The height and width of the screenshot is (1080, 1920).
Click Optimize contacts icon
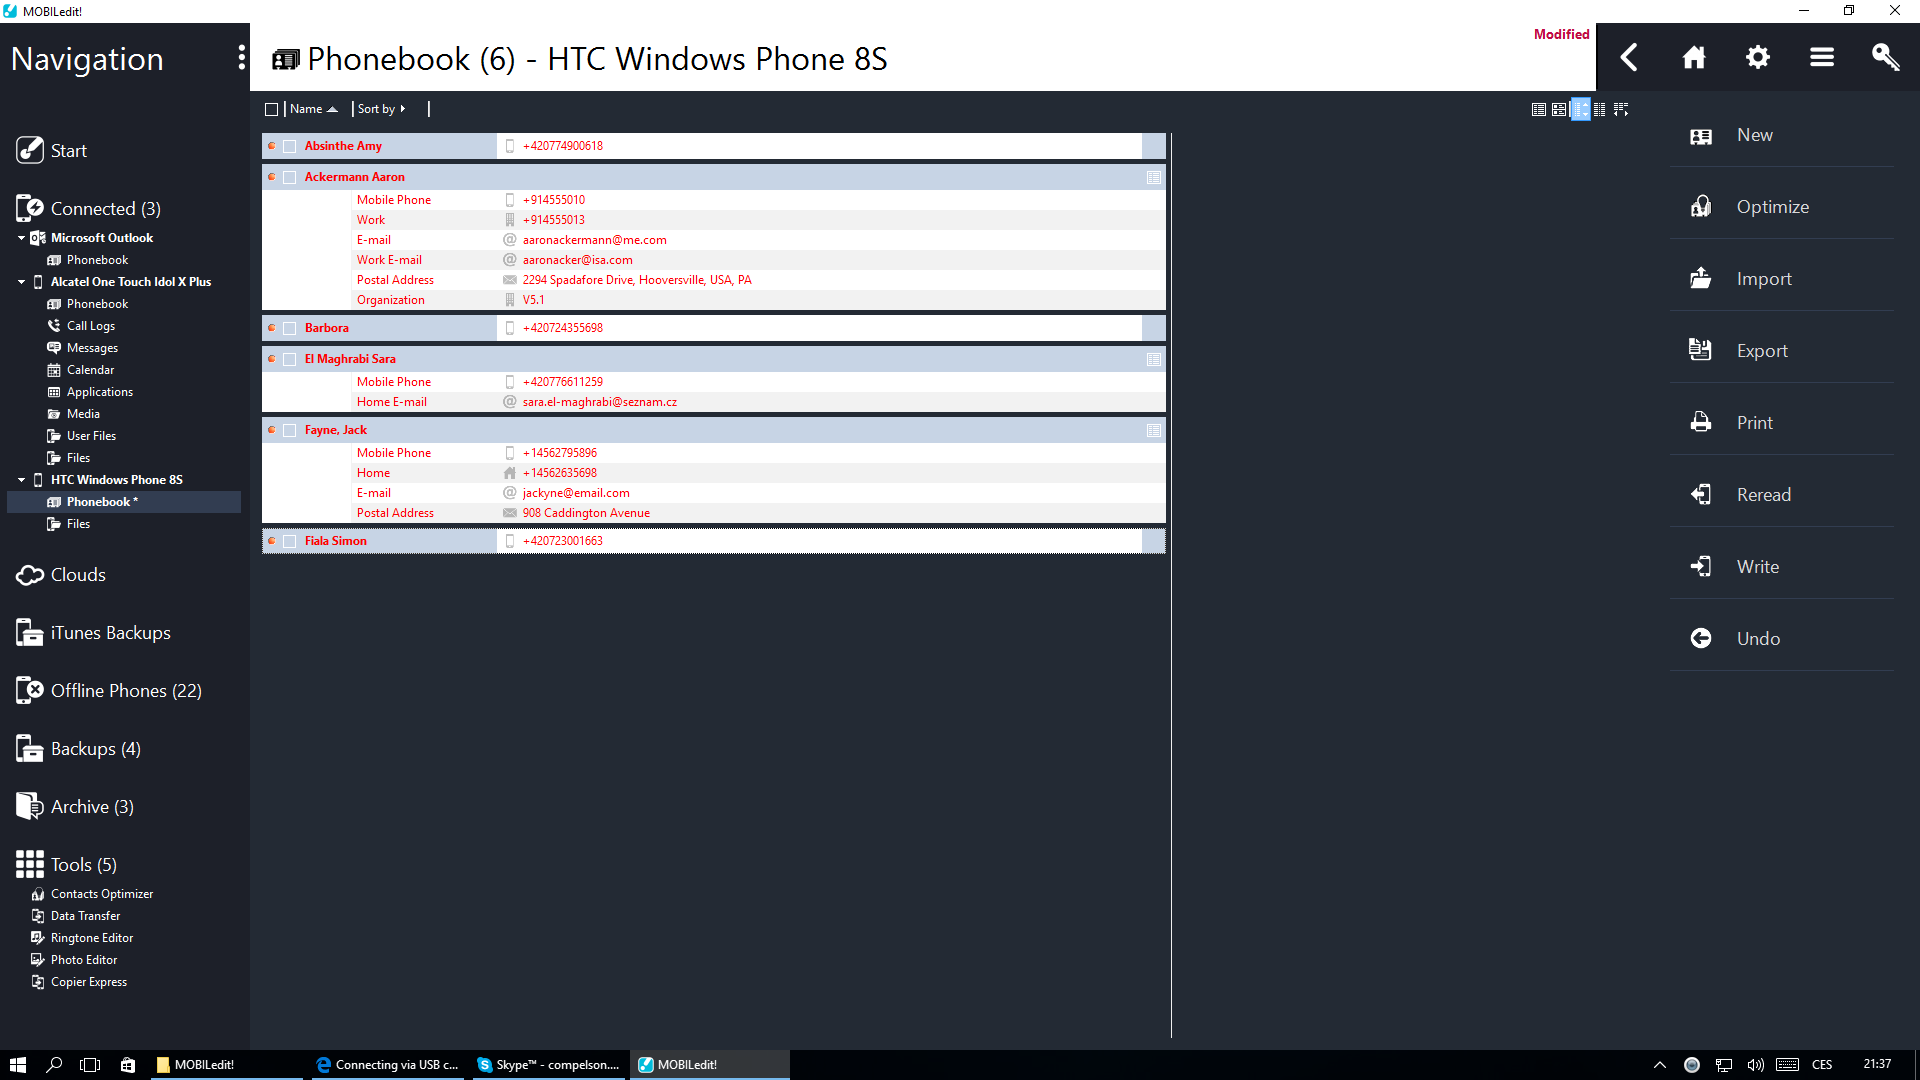point(1701,207)
